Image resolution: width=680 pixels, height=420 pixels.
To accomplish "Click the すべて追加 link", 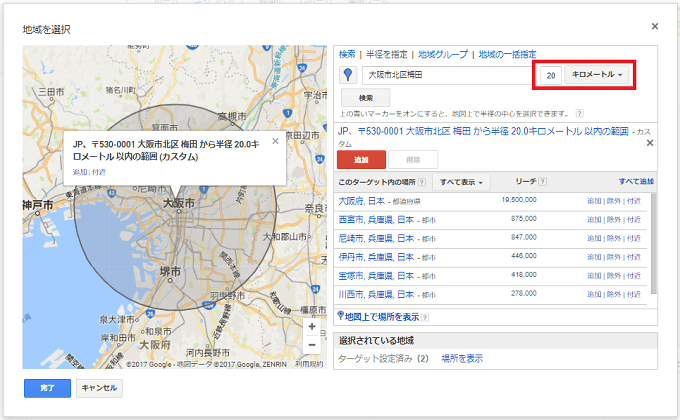I will [x=636, y=181].
